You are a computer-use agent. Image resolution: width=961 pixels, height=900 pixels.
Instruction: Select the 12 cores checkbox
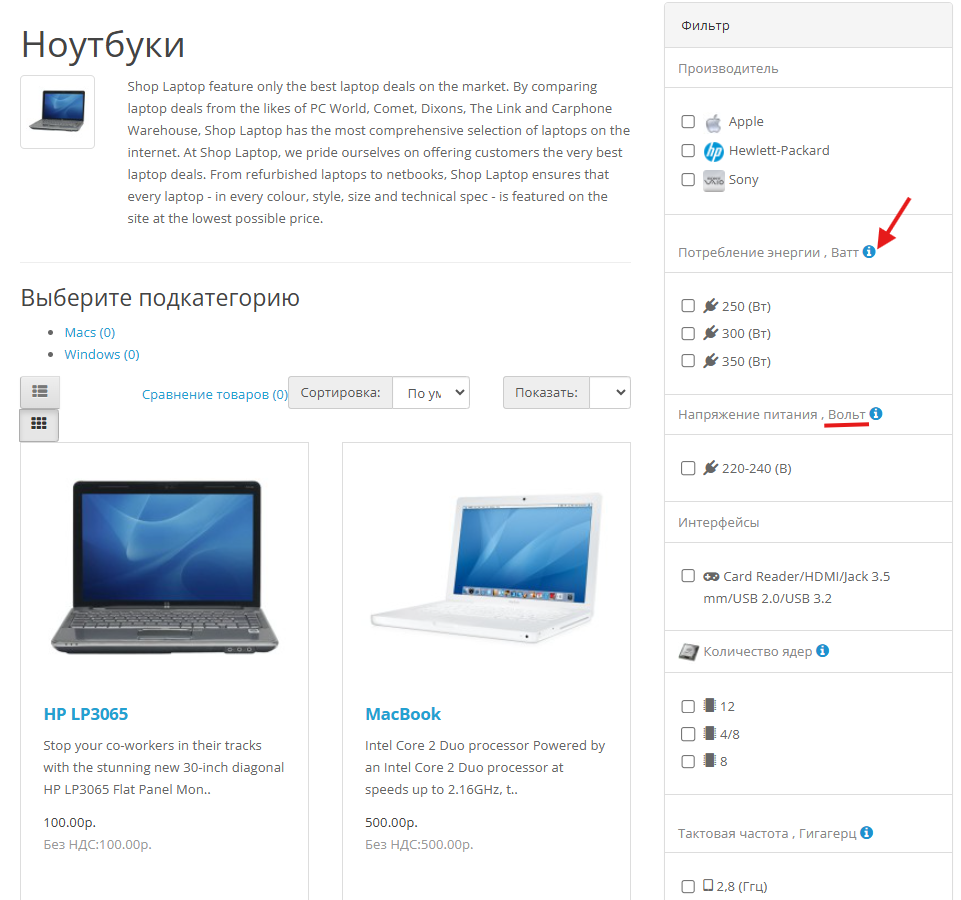tap(688, 706)
